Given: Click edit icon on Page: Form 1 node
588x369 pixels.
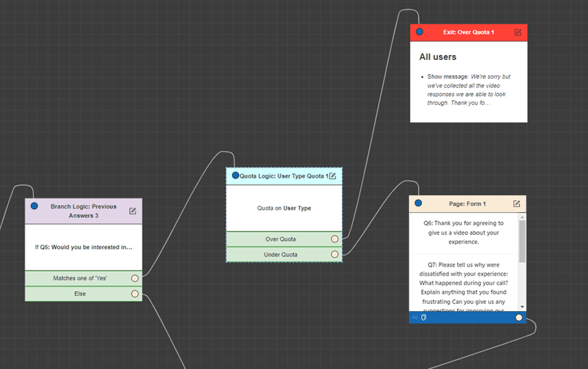Looking at the screenshot, I should point(516,204).
